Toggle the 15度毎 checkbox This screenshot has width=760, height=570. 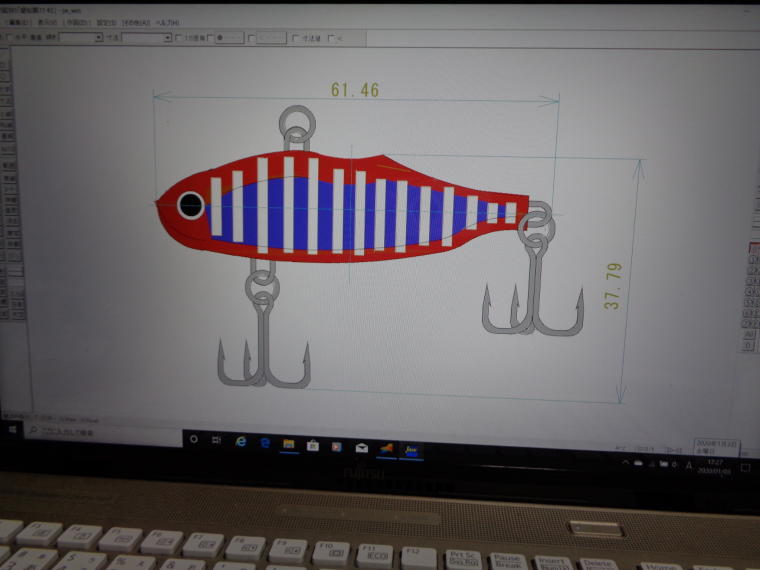(178, 38)
